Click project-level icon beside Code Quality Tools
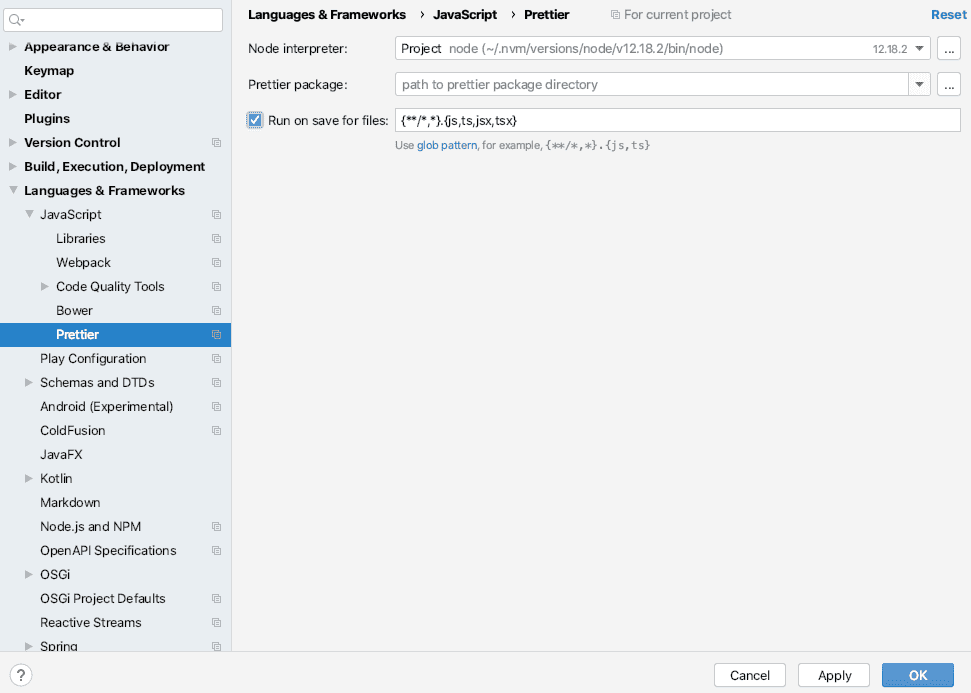Screen dimensions: 971x693 pos(216,287)
